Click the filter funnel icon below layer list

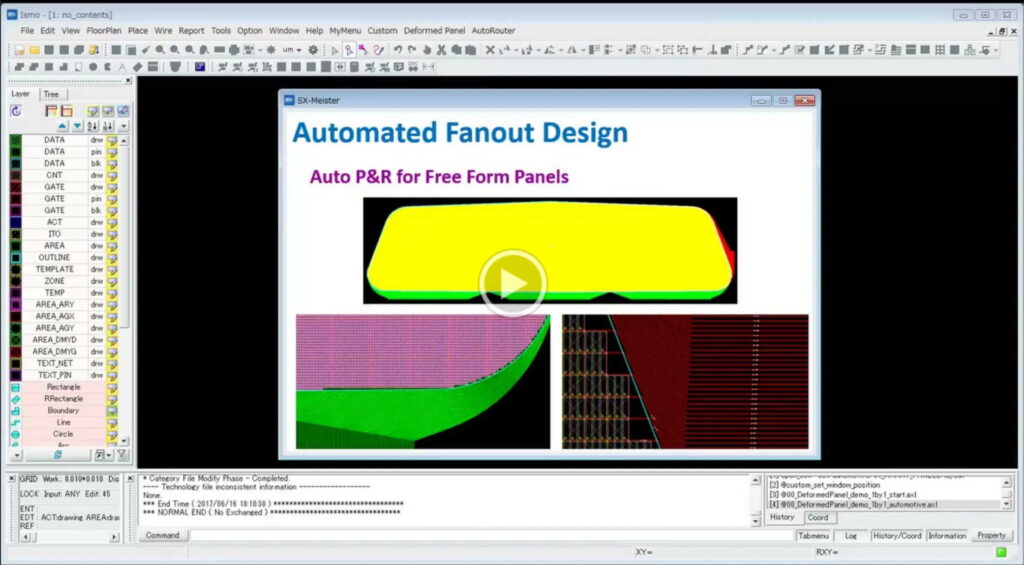pyautogui.click(x=121, y=455)
